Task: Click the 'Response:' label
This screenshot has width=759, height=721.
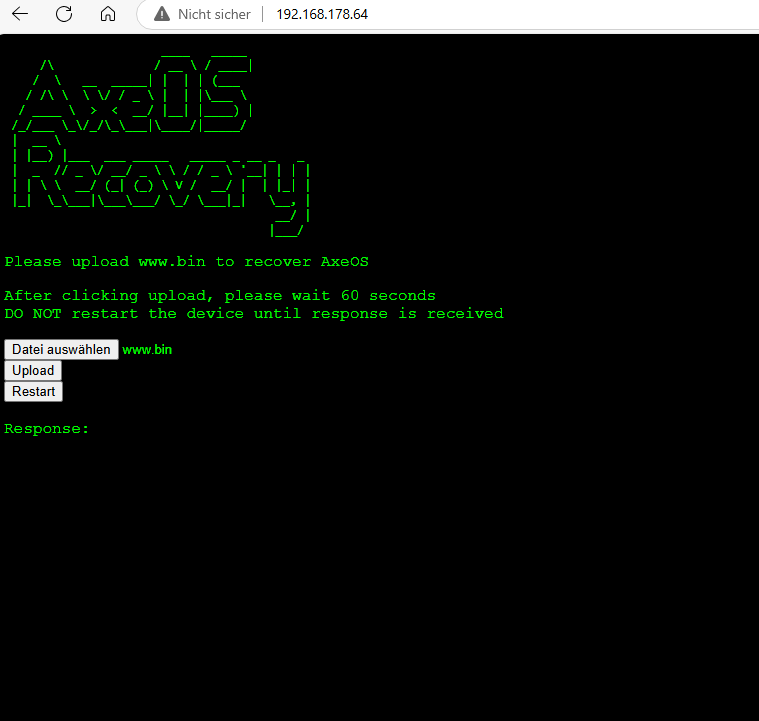Action: point(46,429)
